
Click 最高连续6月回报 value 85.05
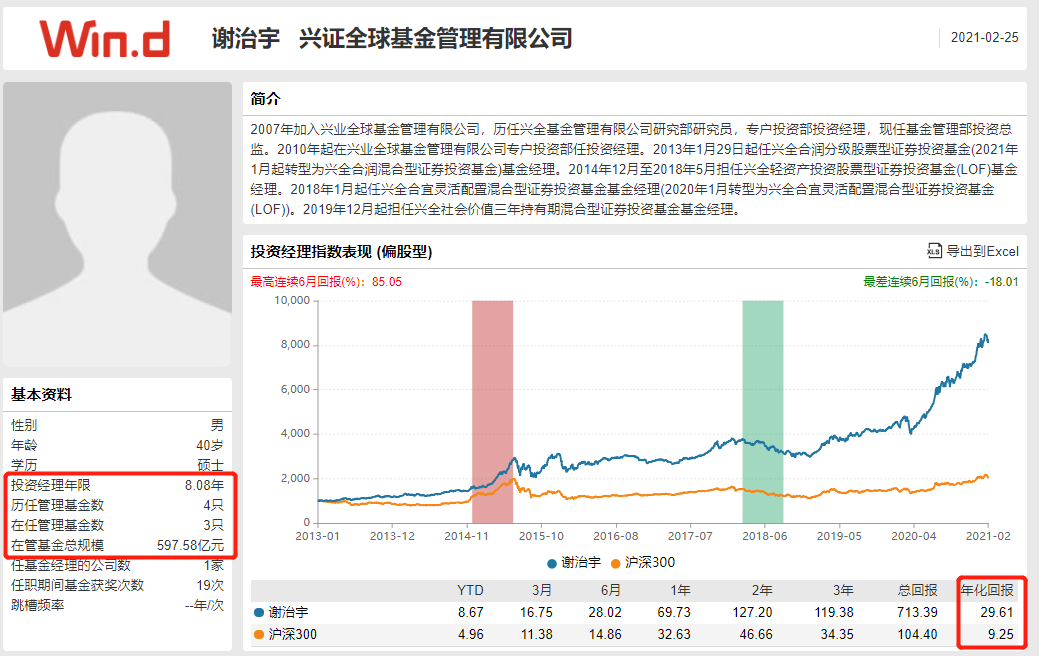pos(386,282)
